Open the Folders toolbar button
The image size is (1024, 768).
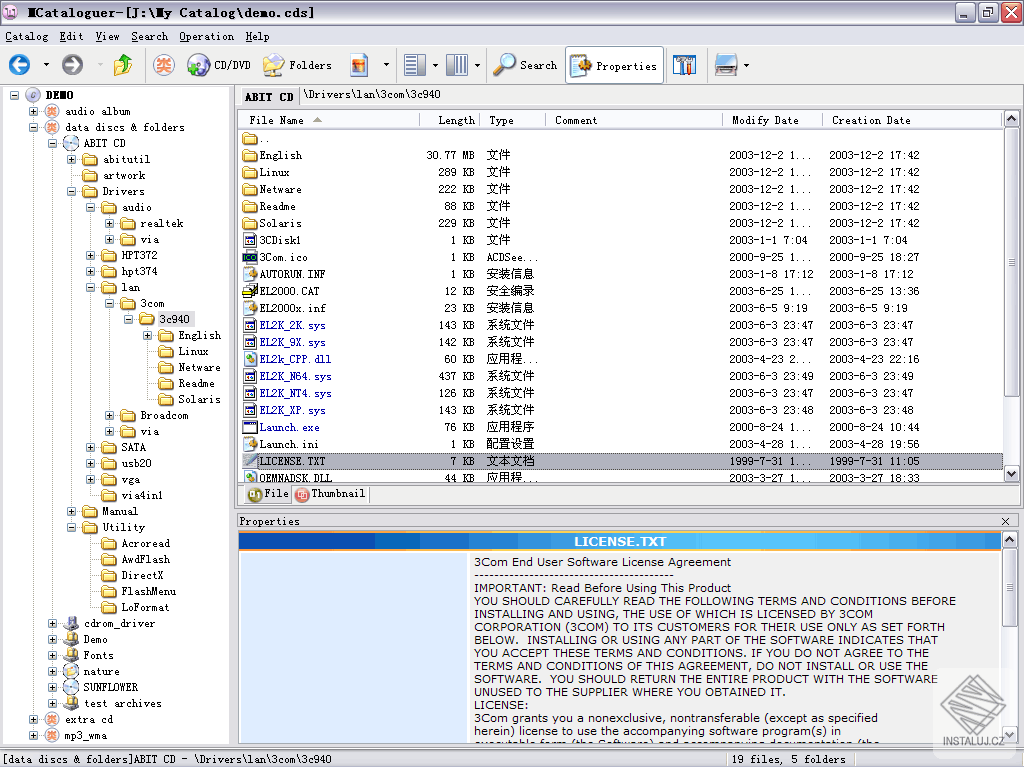[297, 66]
